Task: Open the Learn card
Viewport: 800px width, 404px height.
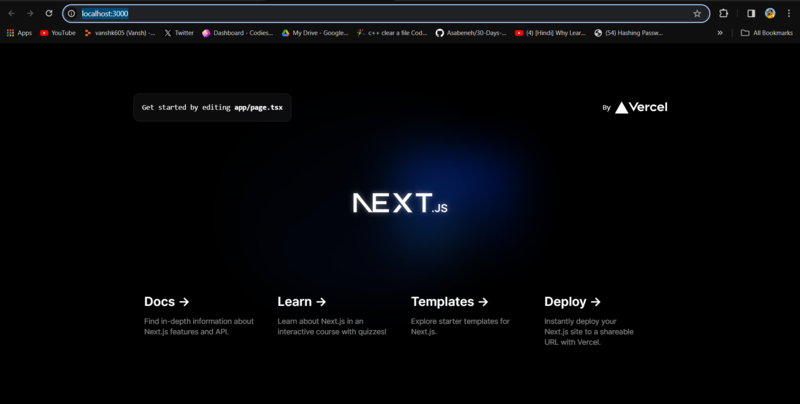Action: pos(333,315)
